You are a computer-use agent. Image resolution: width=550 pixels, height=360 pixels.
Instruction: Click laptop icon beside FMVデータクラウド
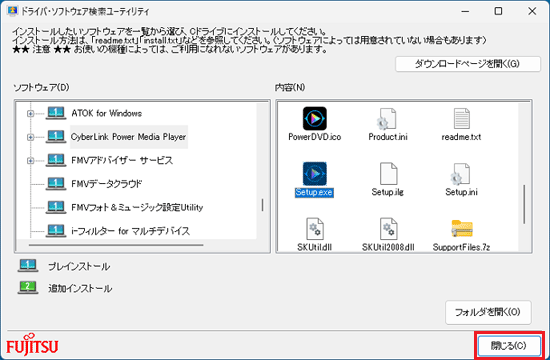(x=56, y=184)
